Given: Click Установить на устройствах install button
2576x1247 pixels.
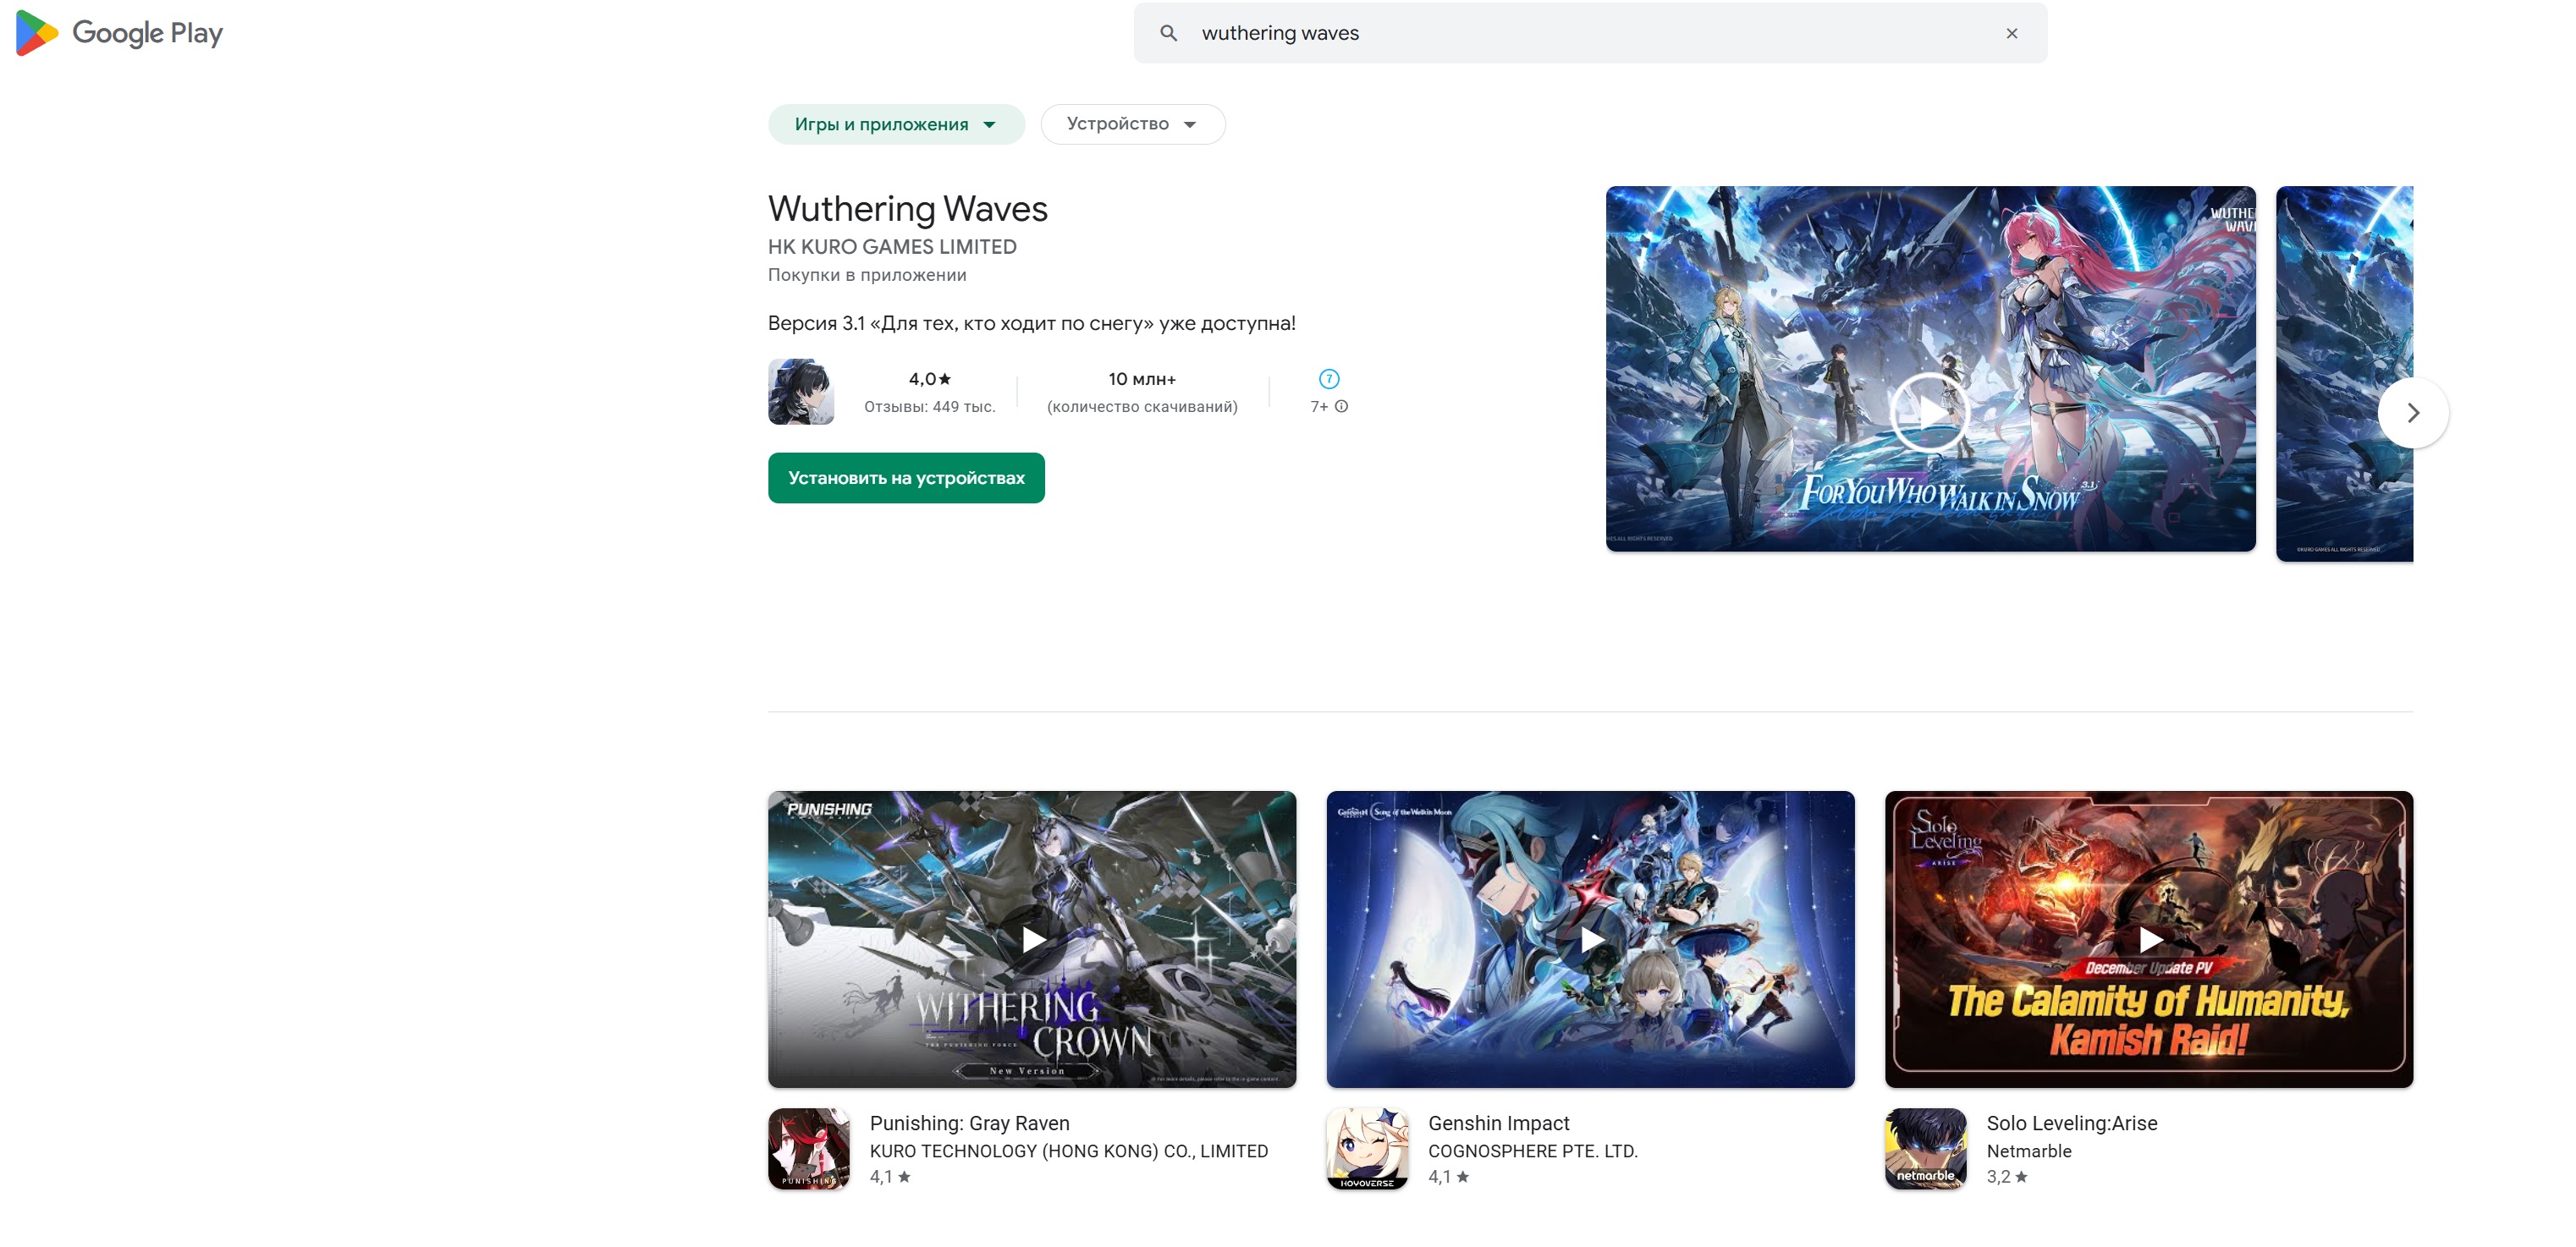Looking at the screenshot, I should [x=906, y=478].
